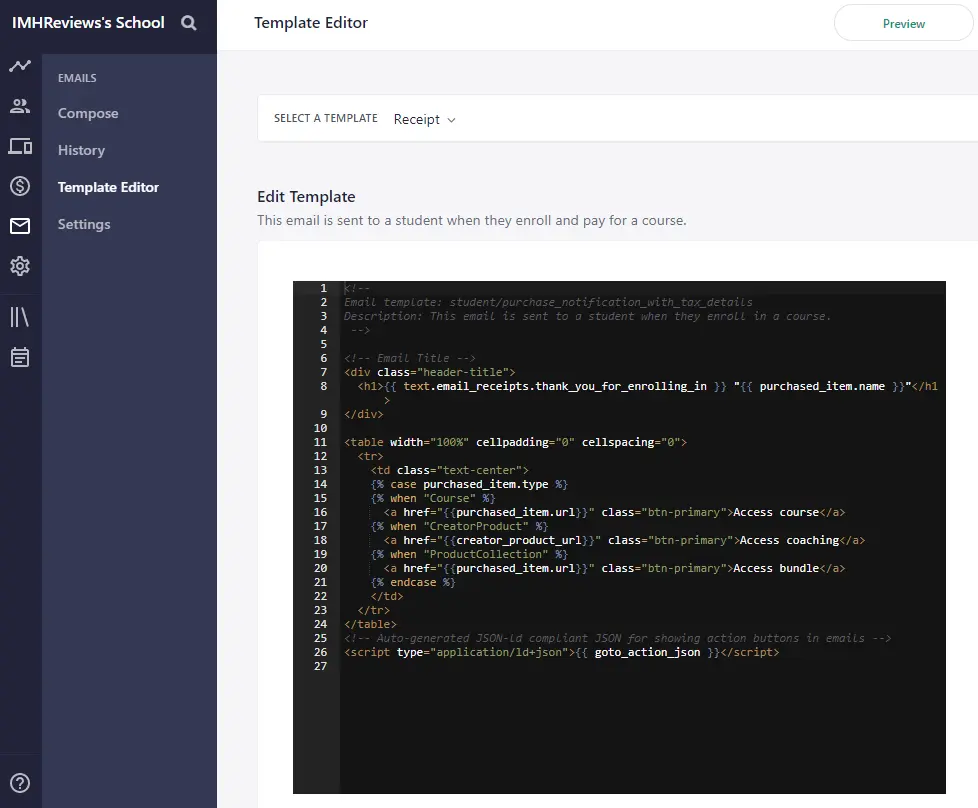This screenshot has width=978, height=808.
Task: Open the Sales dollar-sign icon
Action: (20, 186)
